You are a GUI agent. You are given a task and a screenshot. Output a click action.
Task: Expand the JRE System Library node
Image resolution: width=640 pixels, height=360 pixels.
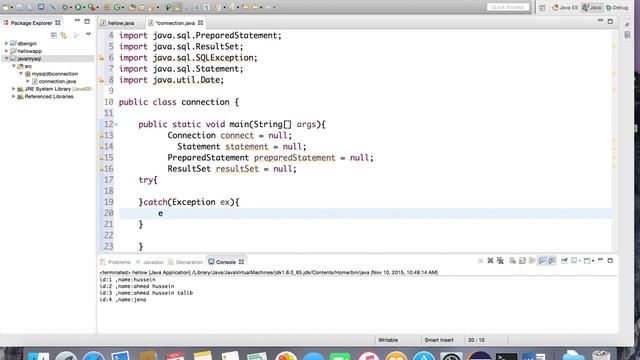(13, 89)
